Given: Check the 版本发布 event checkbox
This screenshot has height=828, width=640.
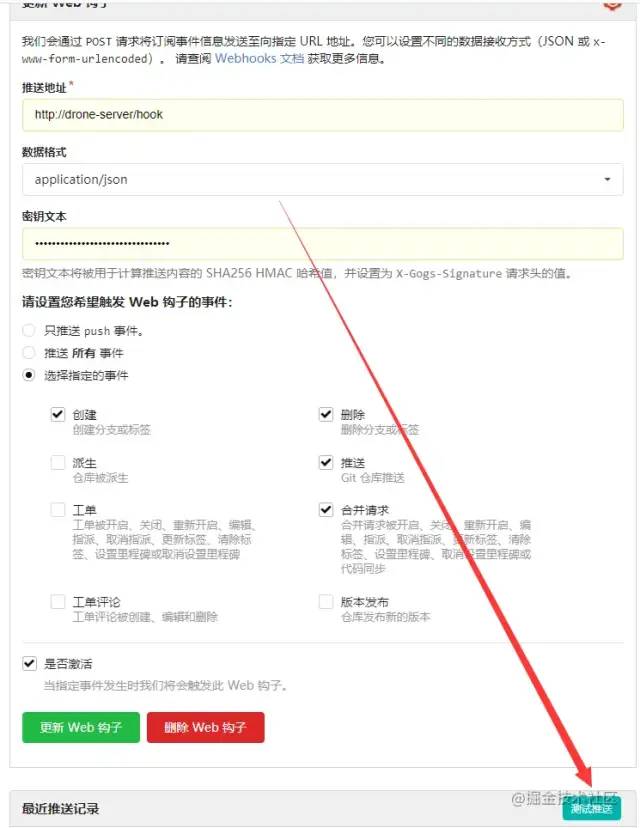Looking at the screenshot, I should (326, 601).
